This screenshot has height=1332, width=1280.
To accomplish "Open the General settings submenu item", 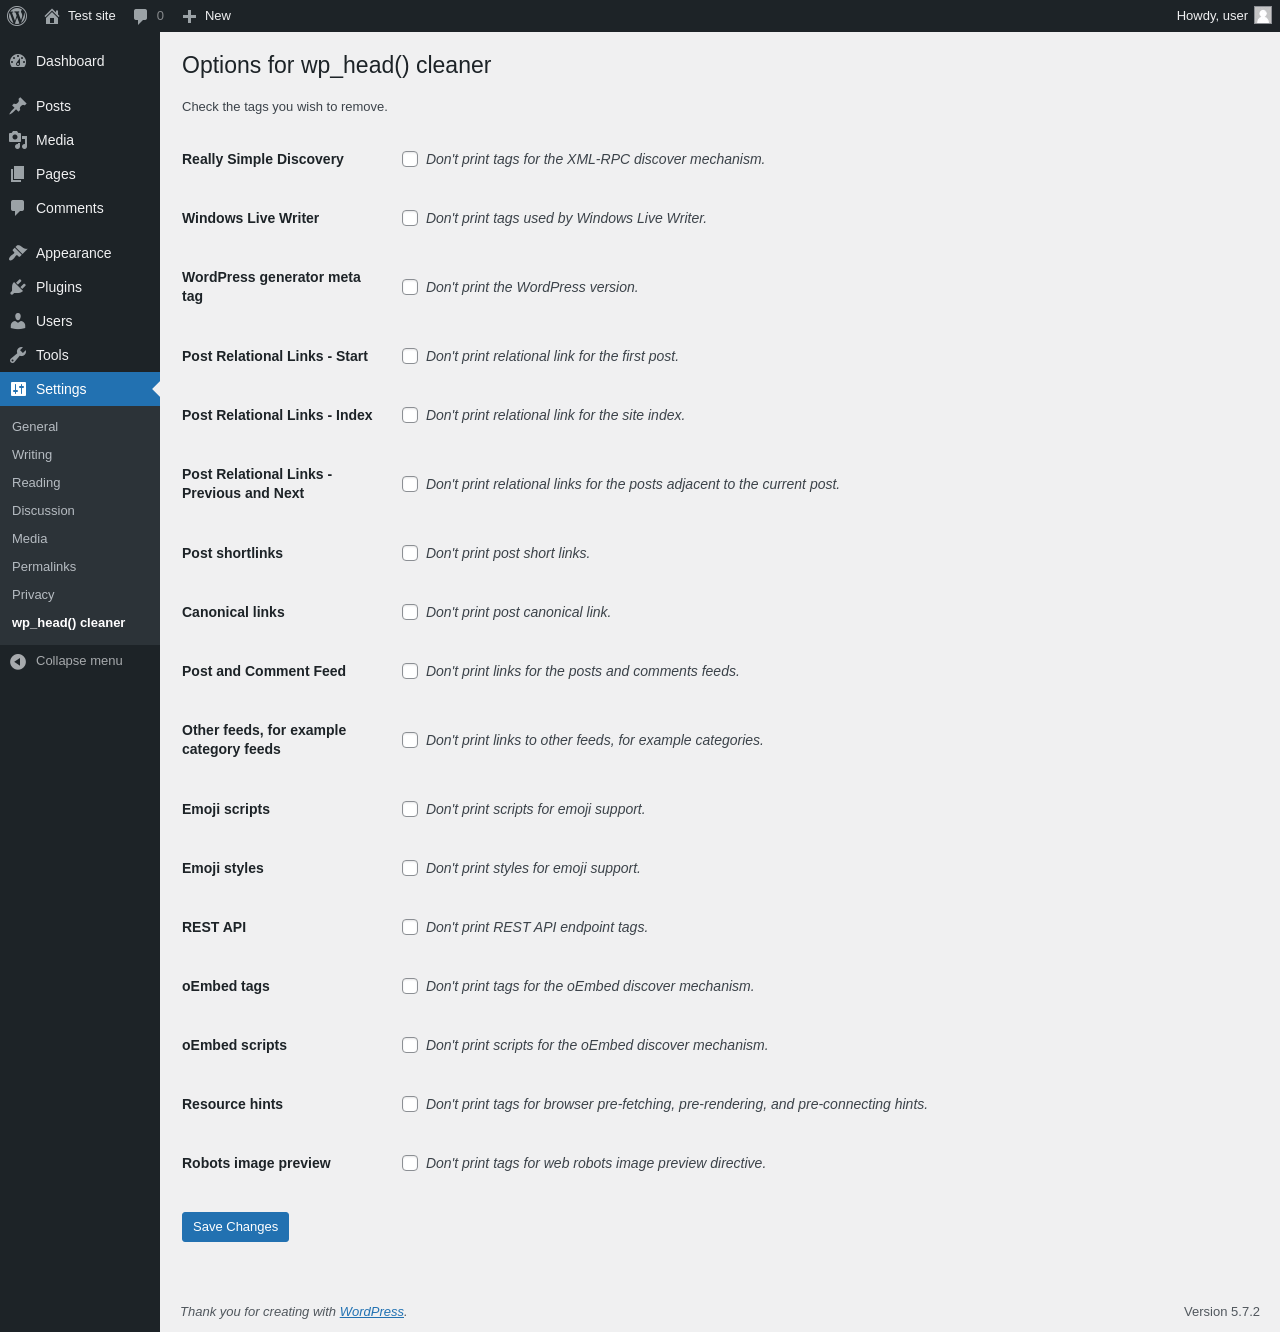I will (x=35, y=427).
